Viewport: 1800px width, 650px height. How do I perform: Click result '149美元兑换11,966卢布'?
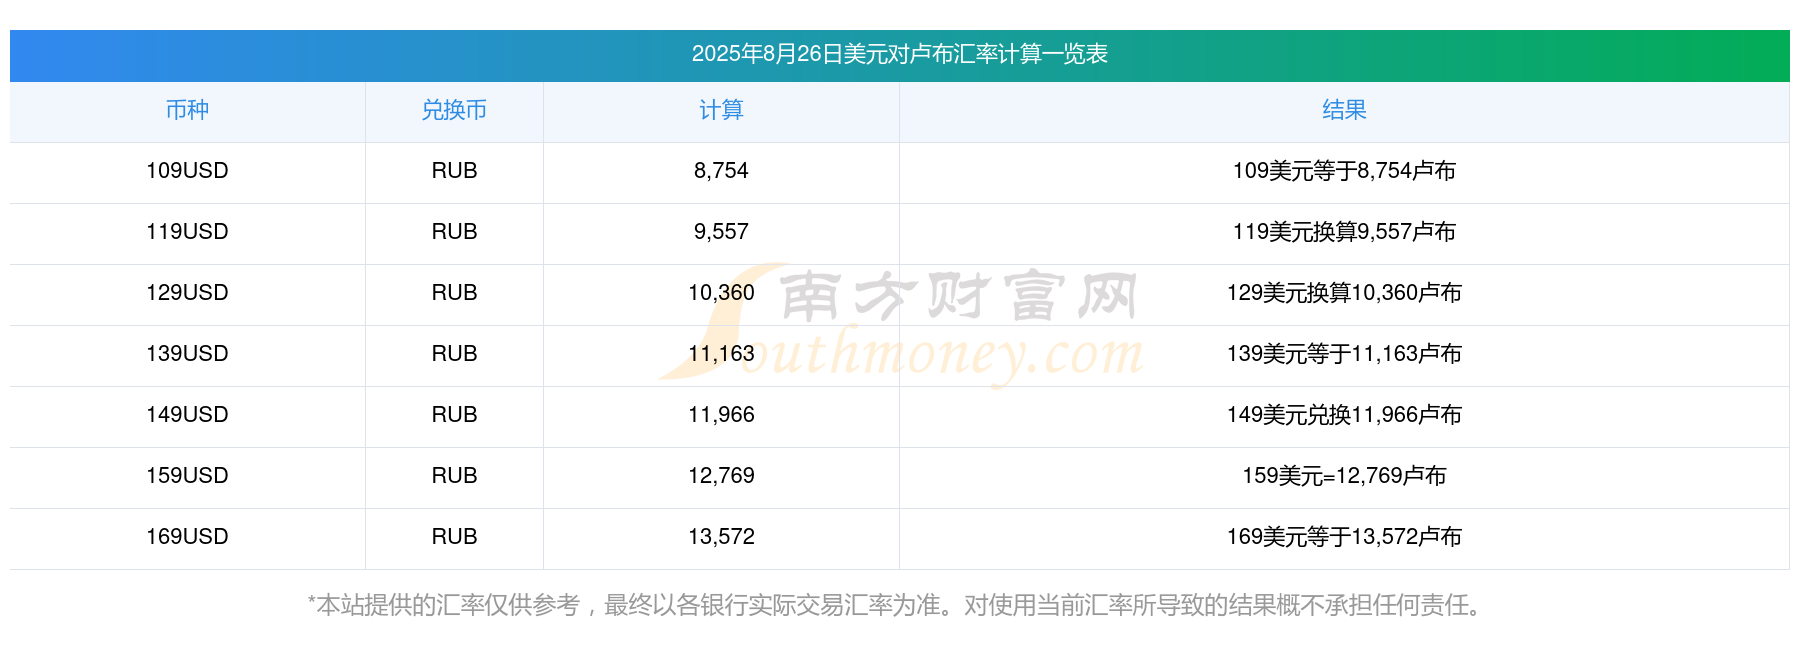(1344, 415)
